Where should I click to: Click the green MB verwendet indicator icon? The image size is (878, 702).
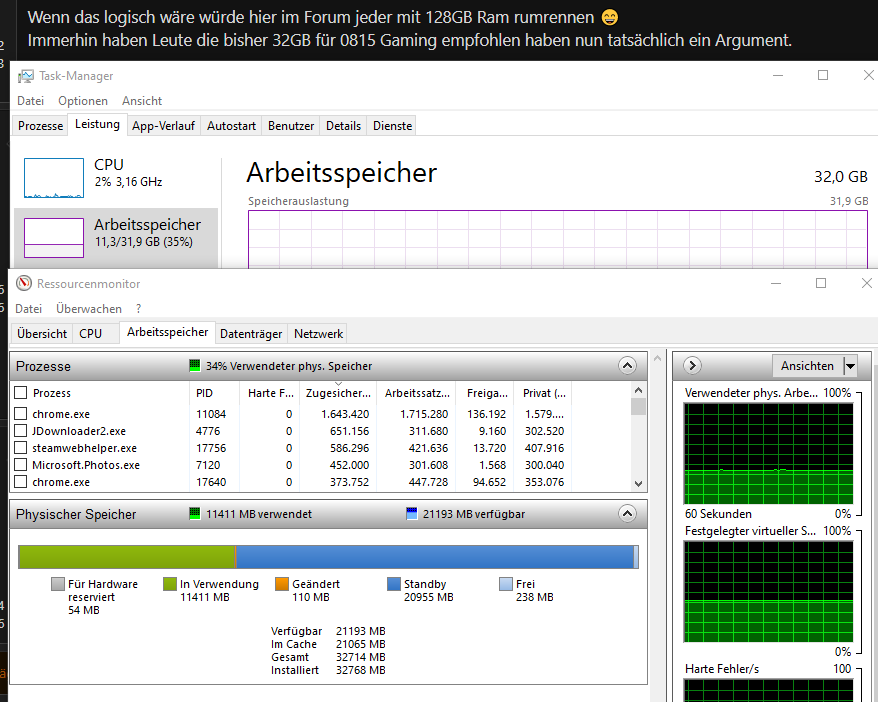194,513
